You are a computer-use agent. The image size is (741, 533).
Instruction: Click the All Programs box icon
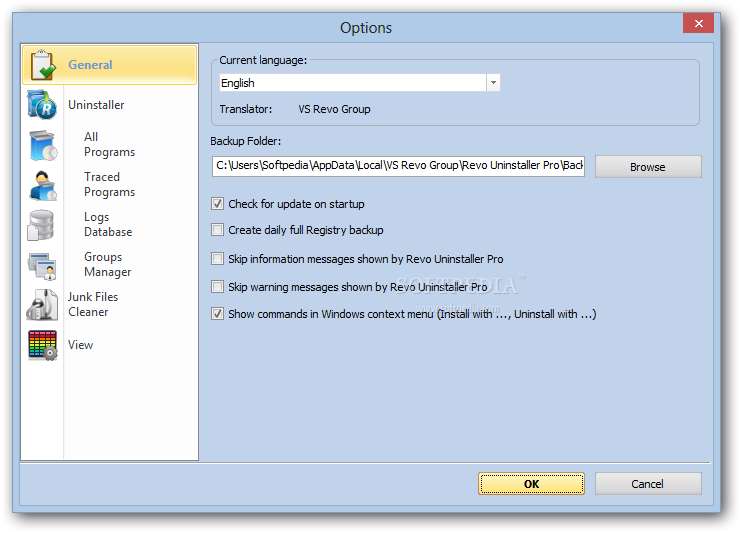(x=43, y=146)
